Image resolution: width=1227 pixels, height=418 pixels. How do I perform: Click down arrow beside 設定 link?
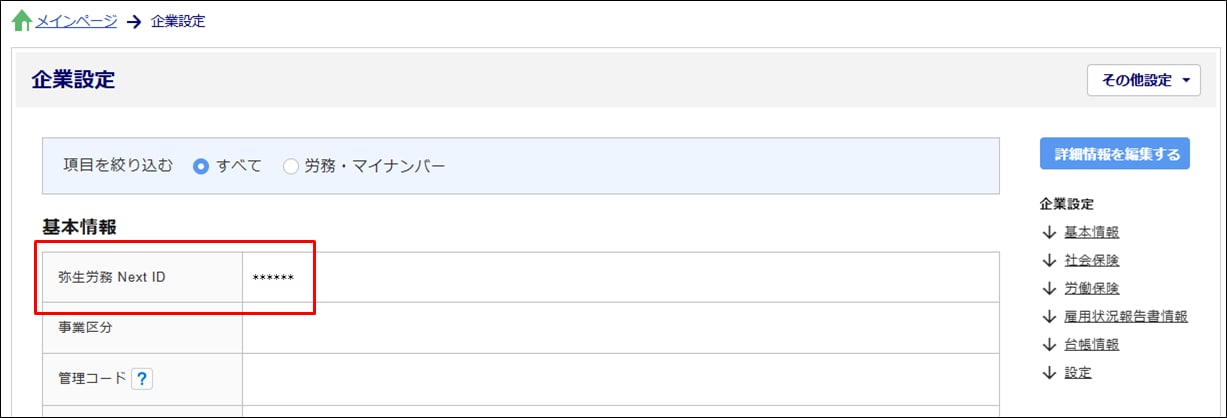coord(1048,373)
